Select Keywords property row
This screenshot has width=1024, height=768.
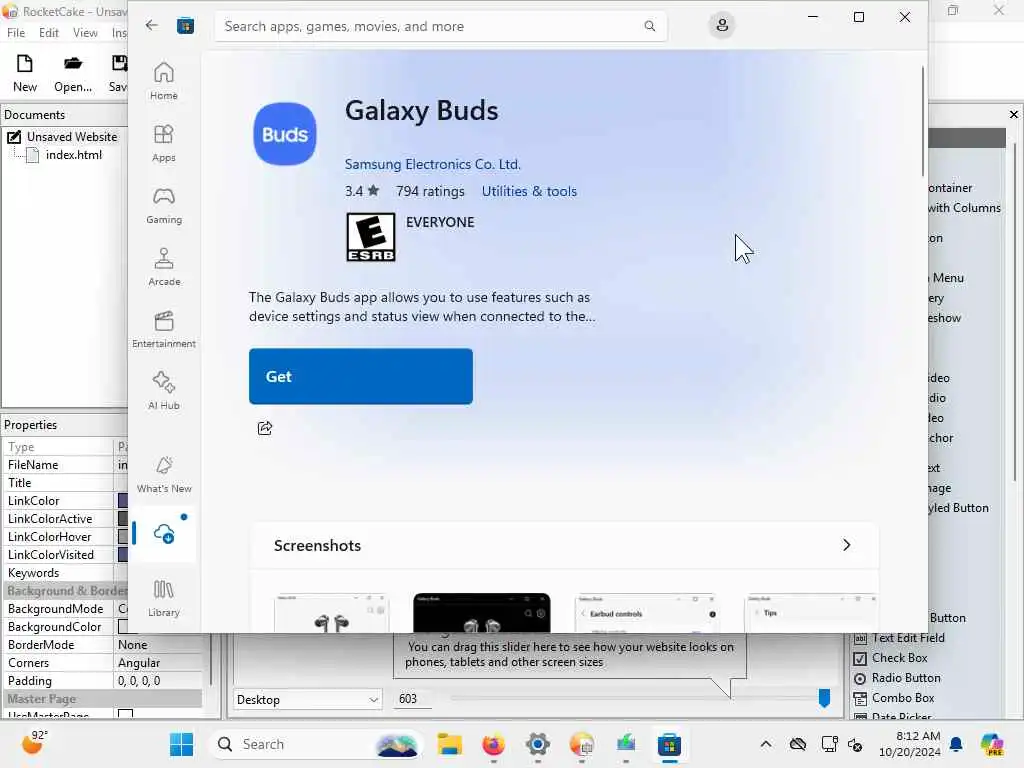click(65, 573)
